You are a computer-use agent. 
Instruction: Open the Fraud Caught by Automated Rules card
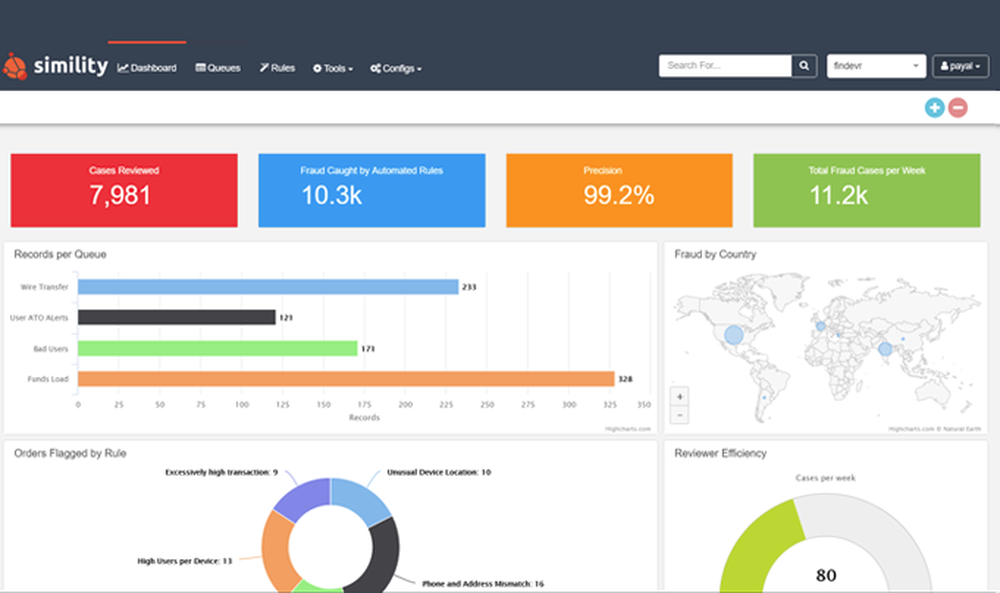click(372, 190)
